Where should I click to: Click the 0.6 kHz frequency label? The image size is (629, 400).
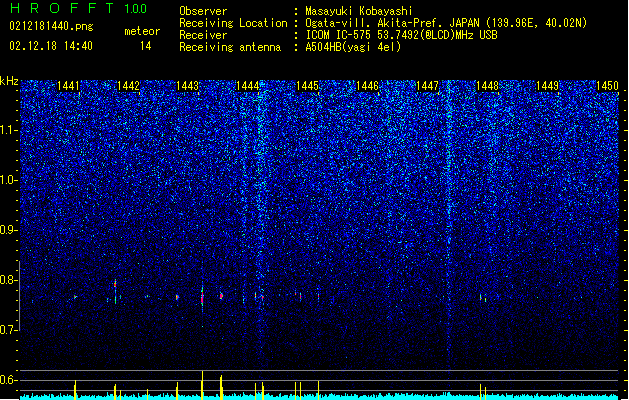pos(8,380)
